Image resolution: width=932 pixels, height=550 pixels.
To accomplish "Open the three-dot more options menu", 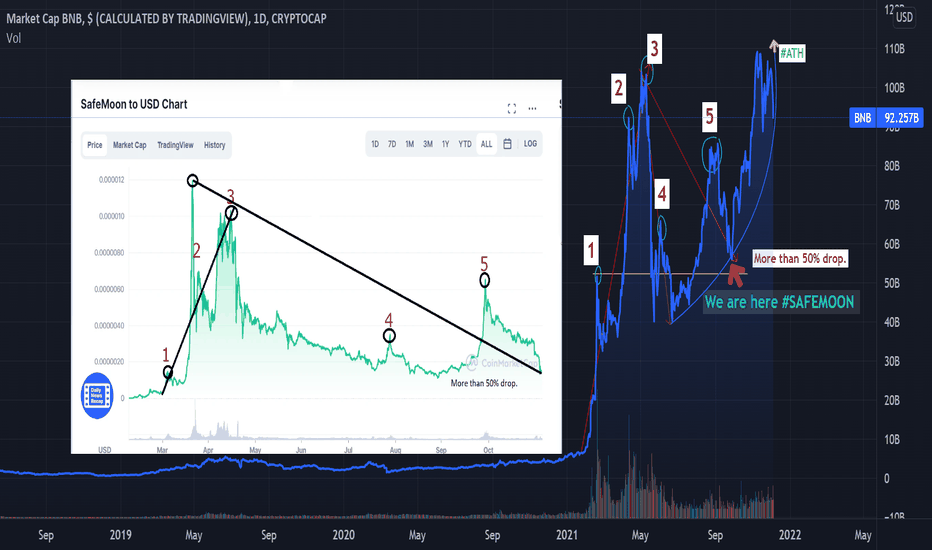I will tap(533, 108).
